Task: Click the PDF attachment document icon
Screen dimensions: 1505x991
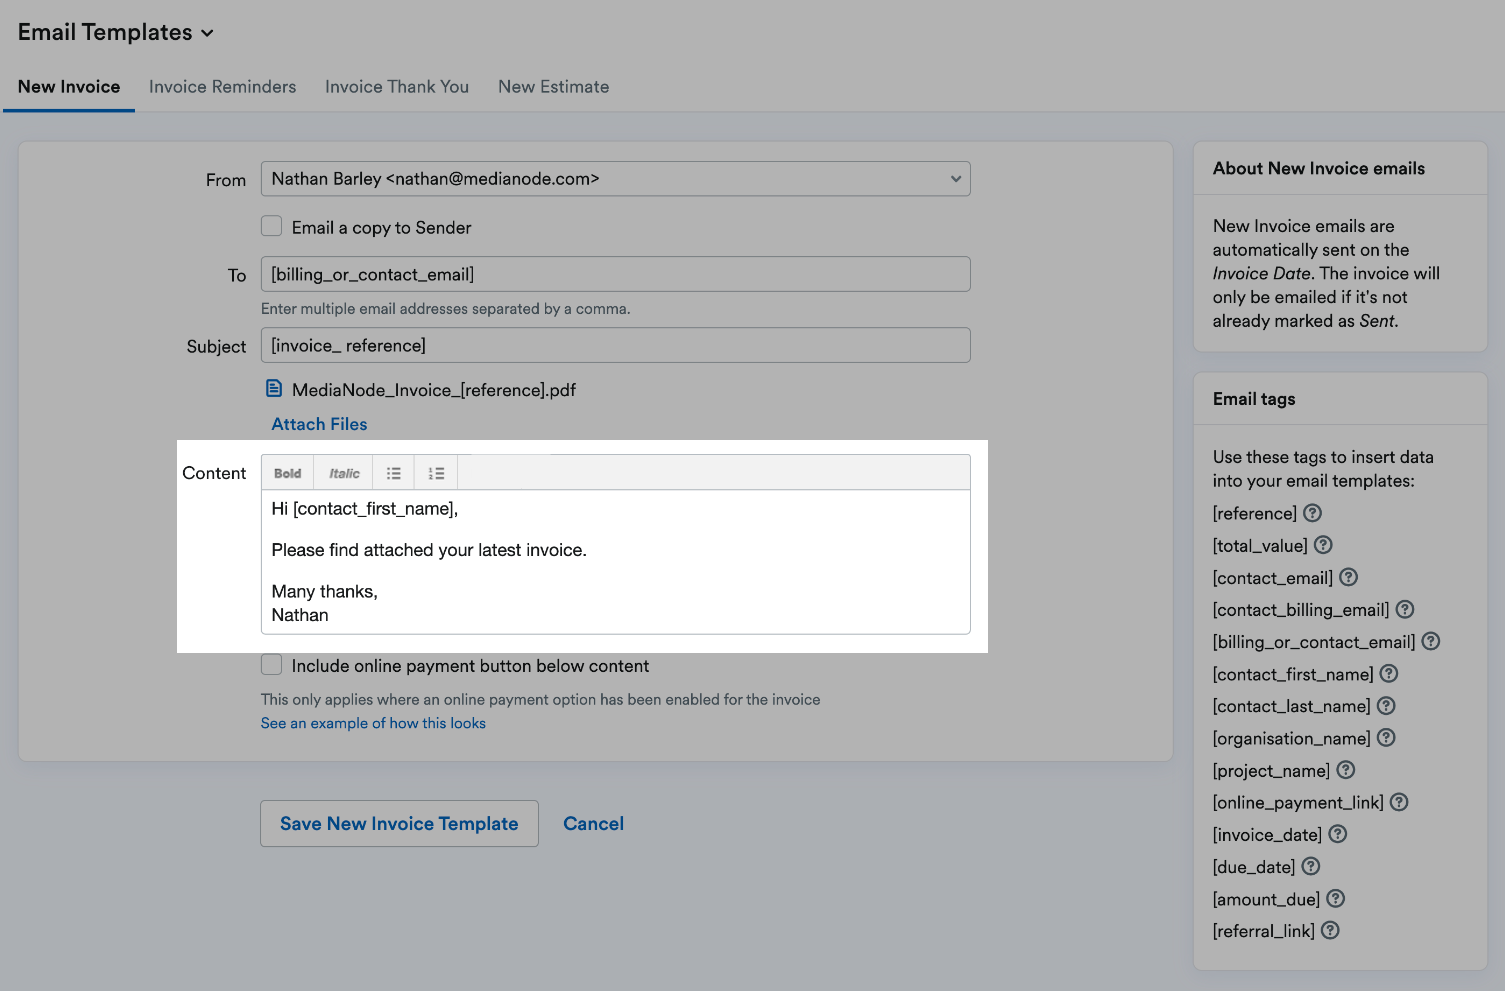Action: pyautogui.click(x=274, y=389)
